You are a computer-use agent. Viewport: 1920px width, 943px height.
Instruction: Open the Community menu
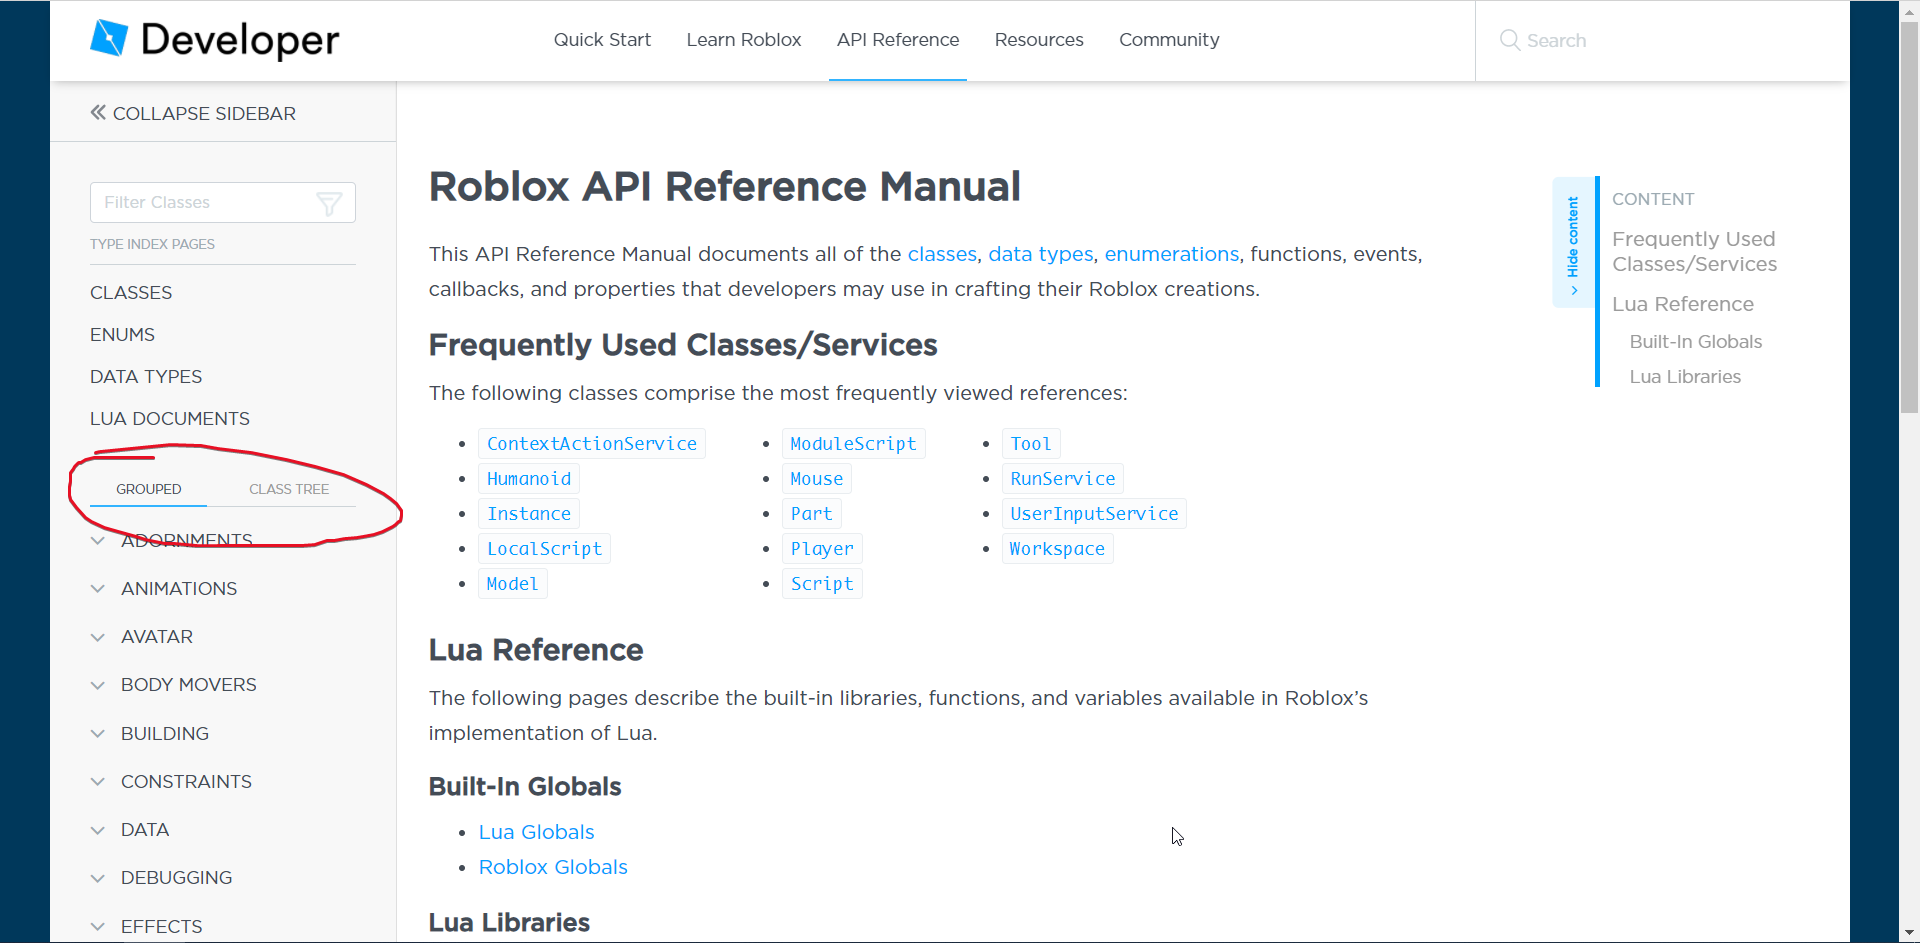[x=1169, y=40]
